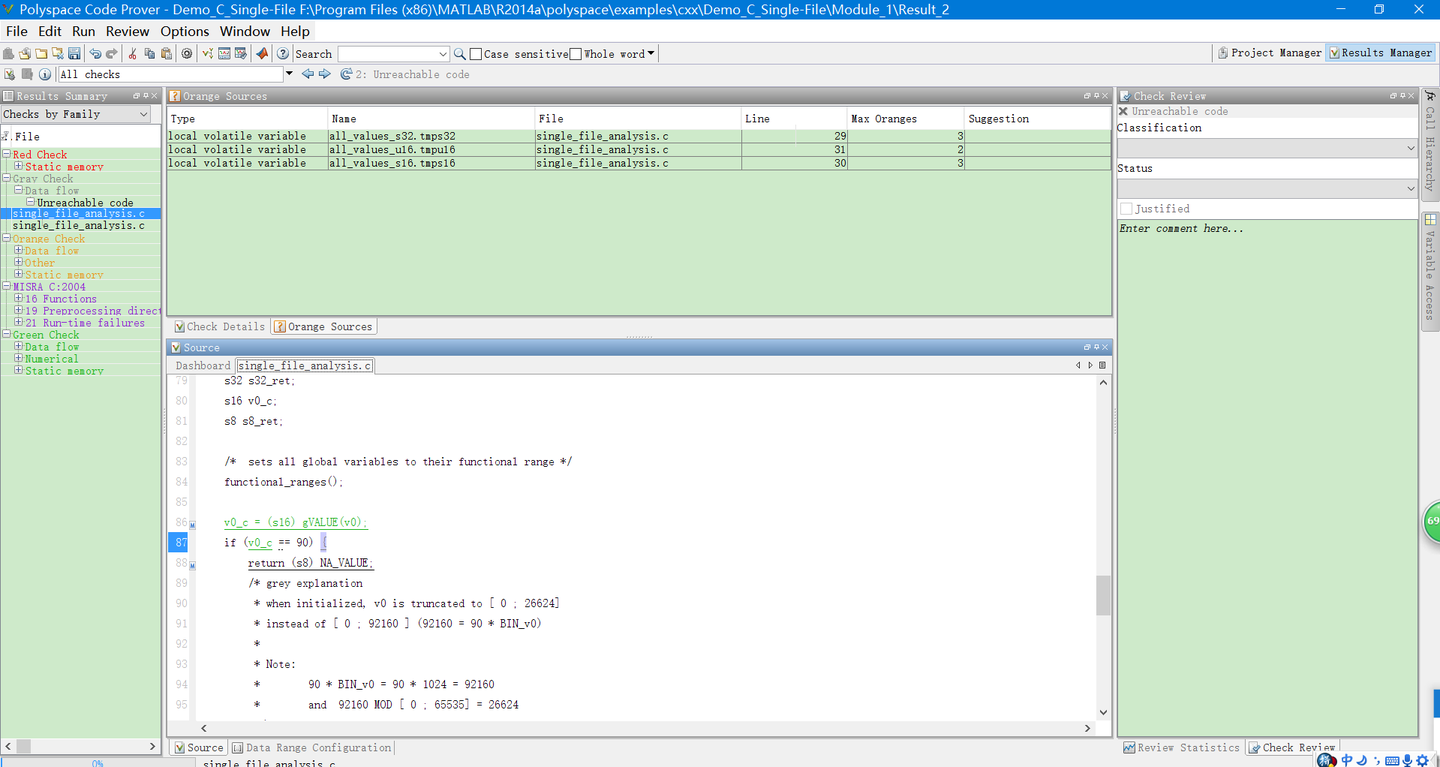This screenshot has width=1440, height=767.
Task: Click the Paste clipboard toolbar icon
Action: point(166,54)
